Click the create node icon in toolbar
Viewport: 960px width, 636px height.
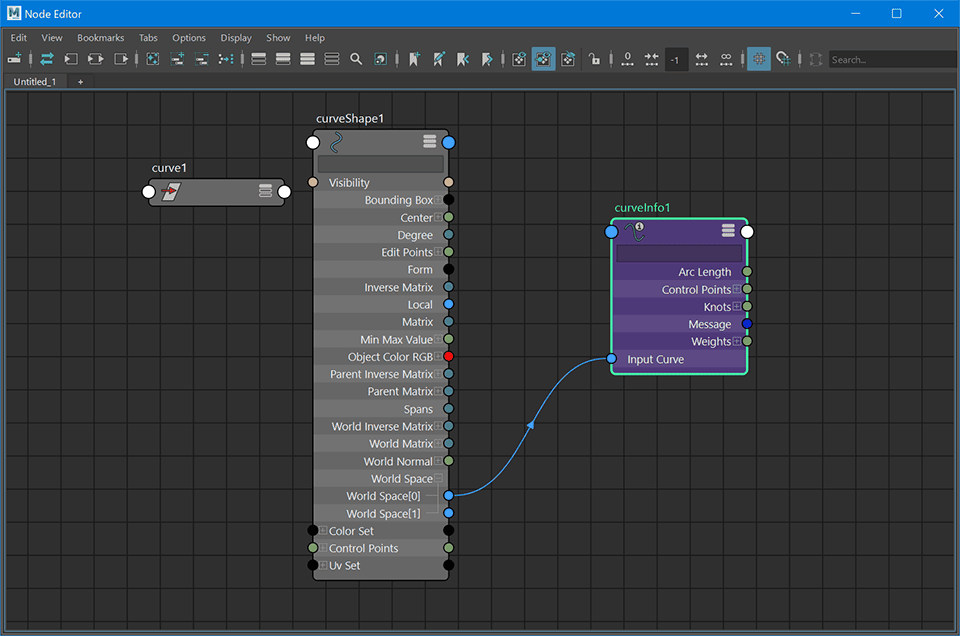15,60
